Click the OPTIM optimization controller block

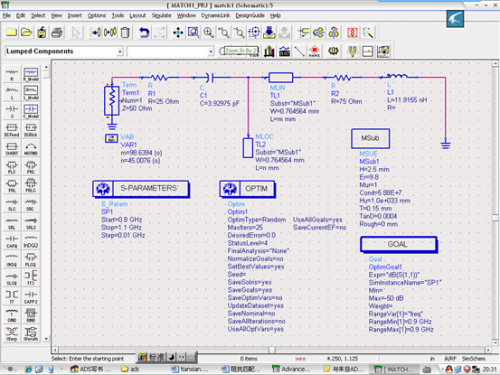pos(247,189)
